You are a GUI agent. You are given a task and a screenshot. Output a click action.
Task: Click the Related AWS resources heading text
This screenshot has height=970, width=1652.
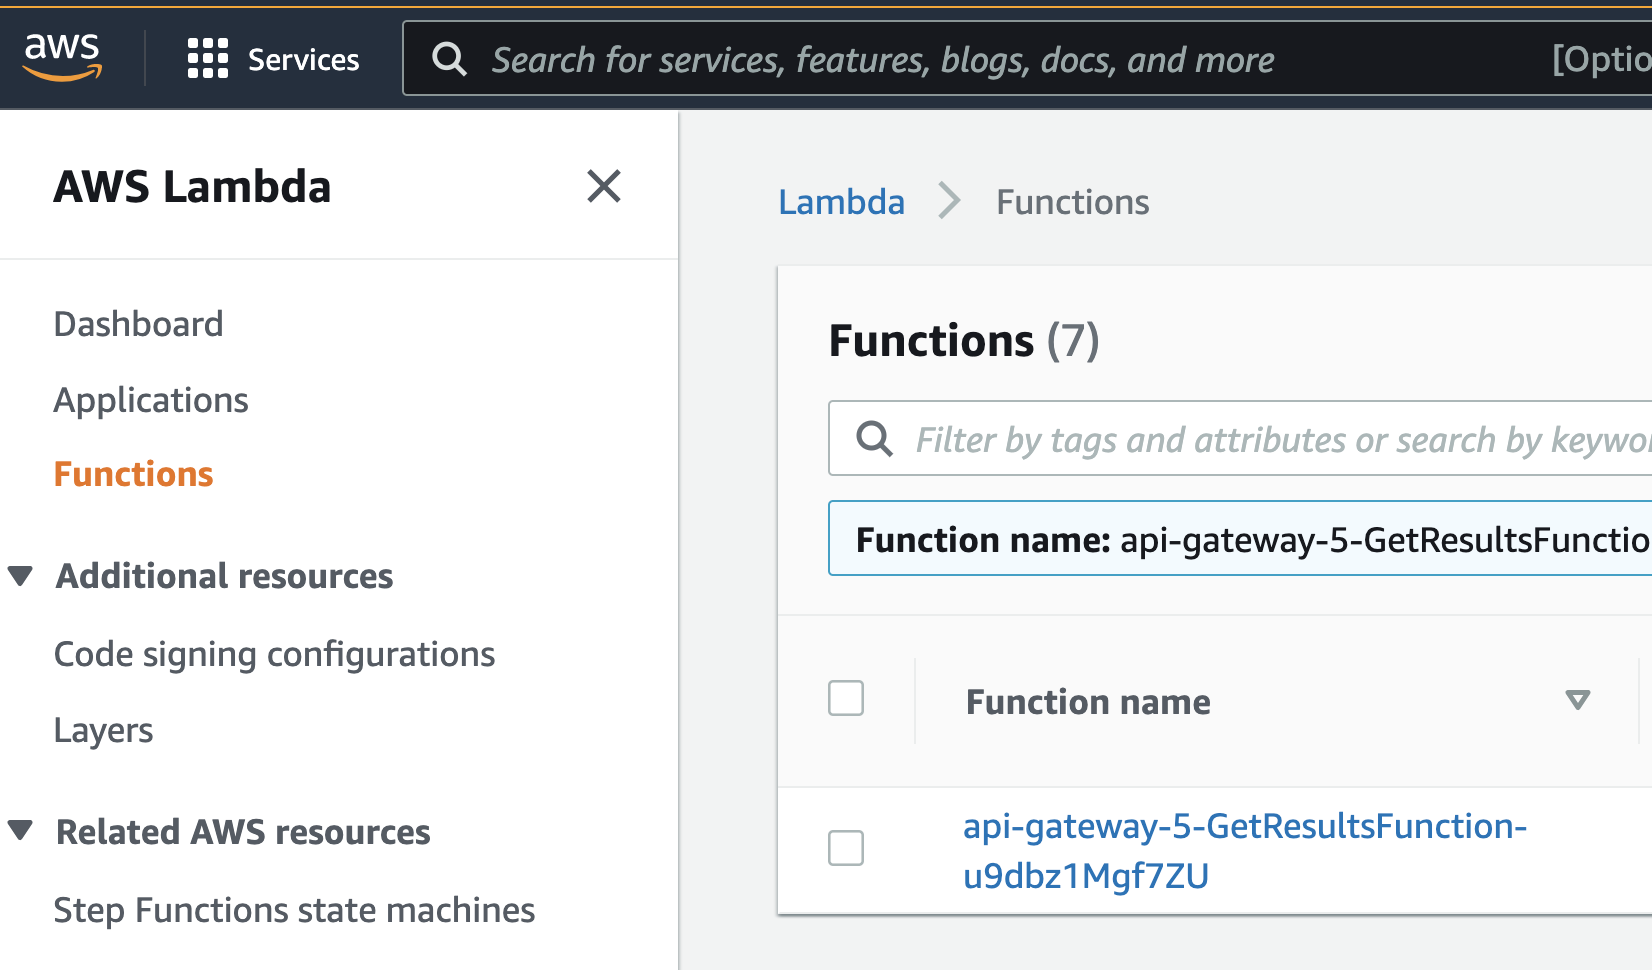click(243, 832)
